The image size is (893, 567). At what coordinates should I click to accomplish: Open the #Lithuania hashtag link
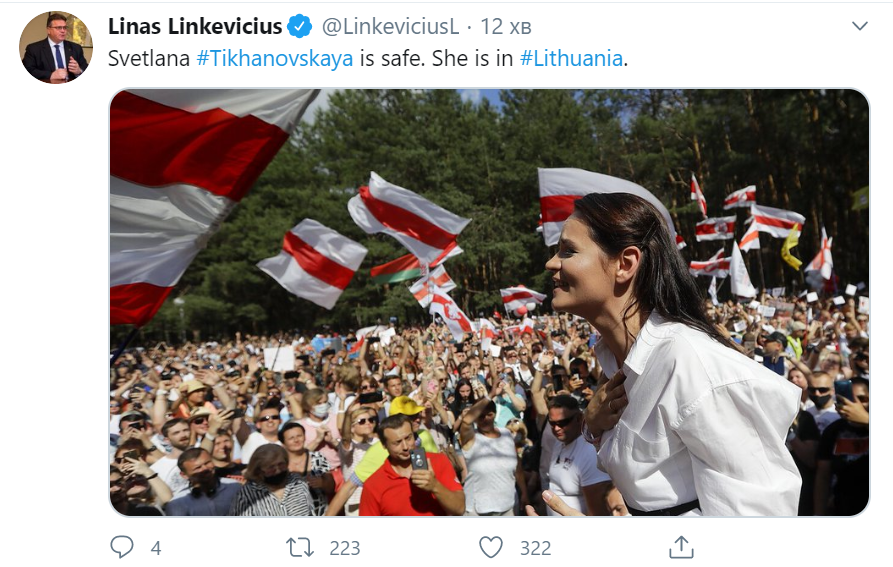[571, 59]
